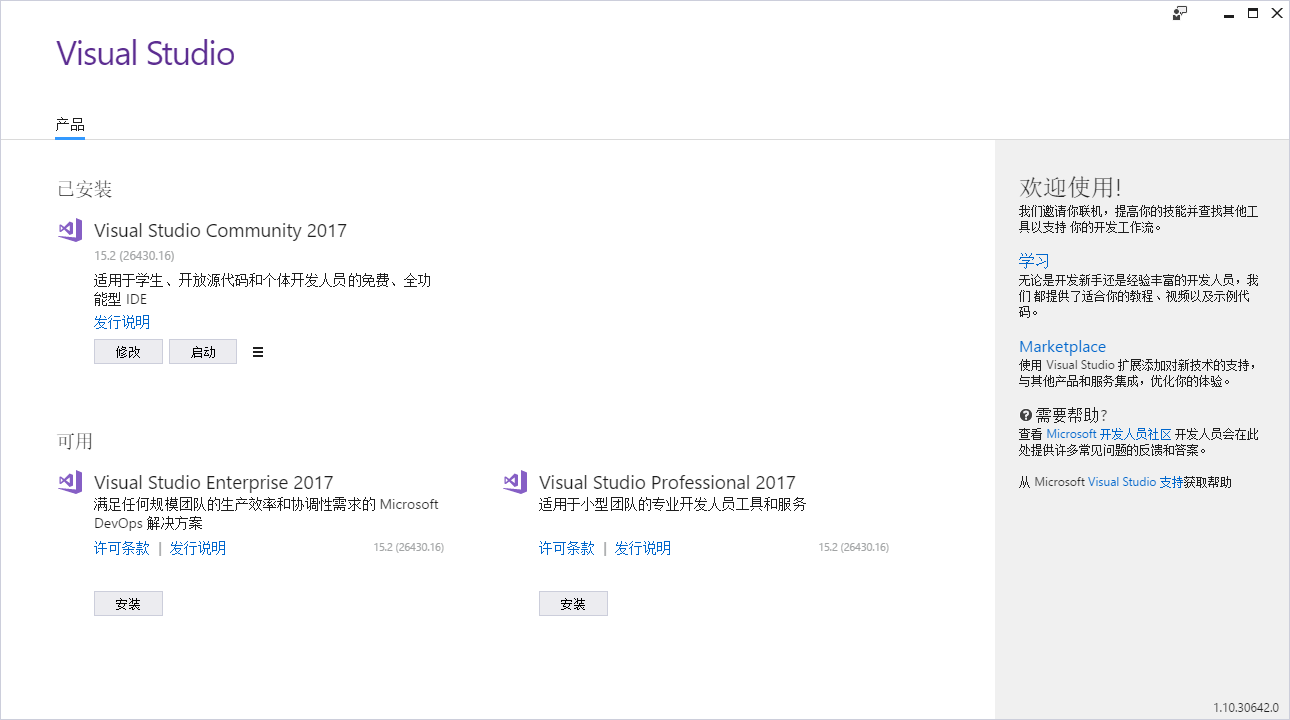Select the 产品 tab
The width and height of the screenshot is (1290, 720).
pyautogui.click(x=70, y=125)
